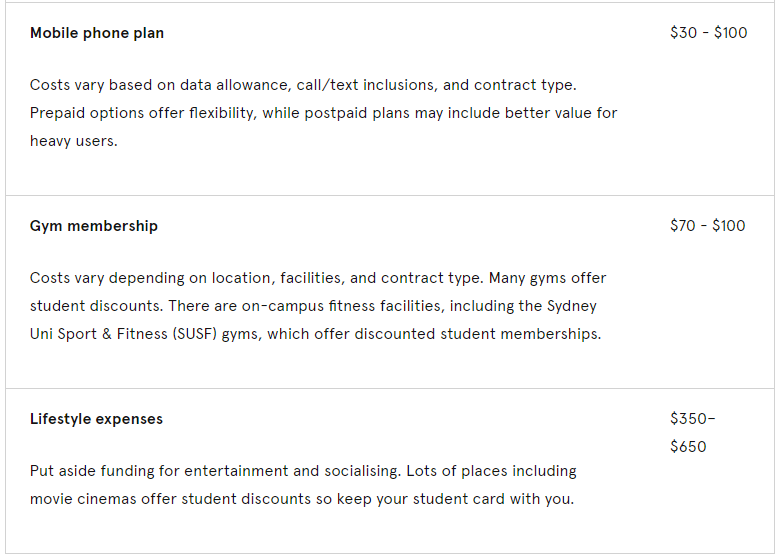
Task: Click the "Gym membership" heading
Action: pos(94,226)
